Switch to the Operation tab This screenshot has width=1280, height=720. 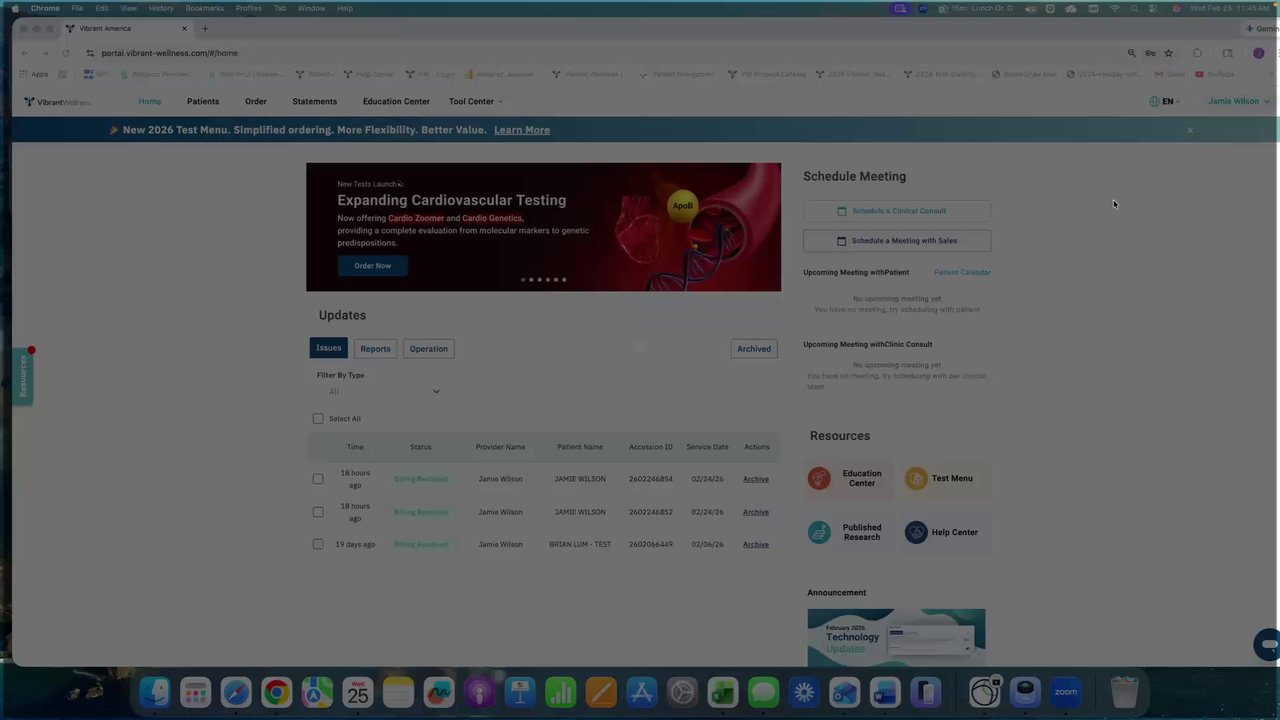pyautogui.click(x=428, y=349)
